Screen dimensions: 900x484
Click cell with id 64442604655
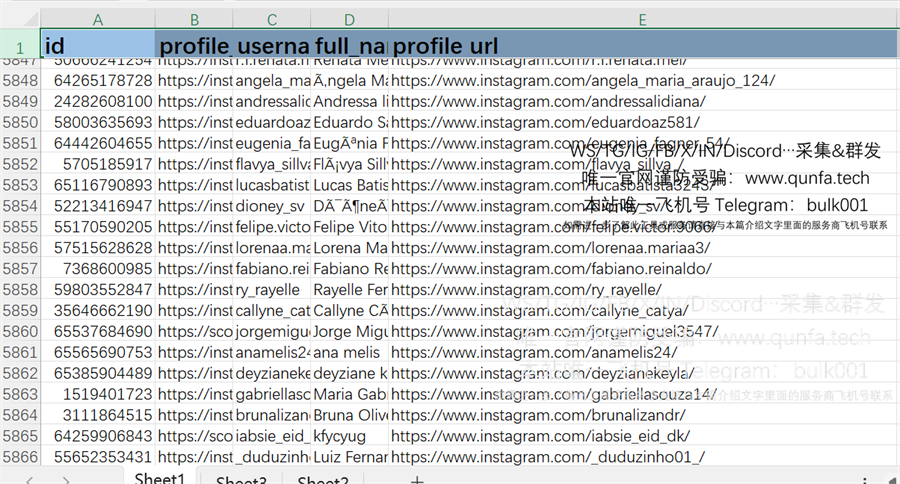[98, 143]
